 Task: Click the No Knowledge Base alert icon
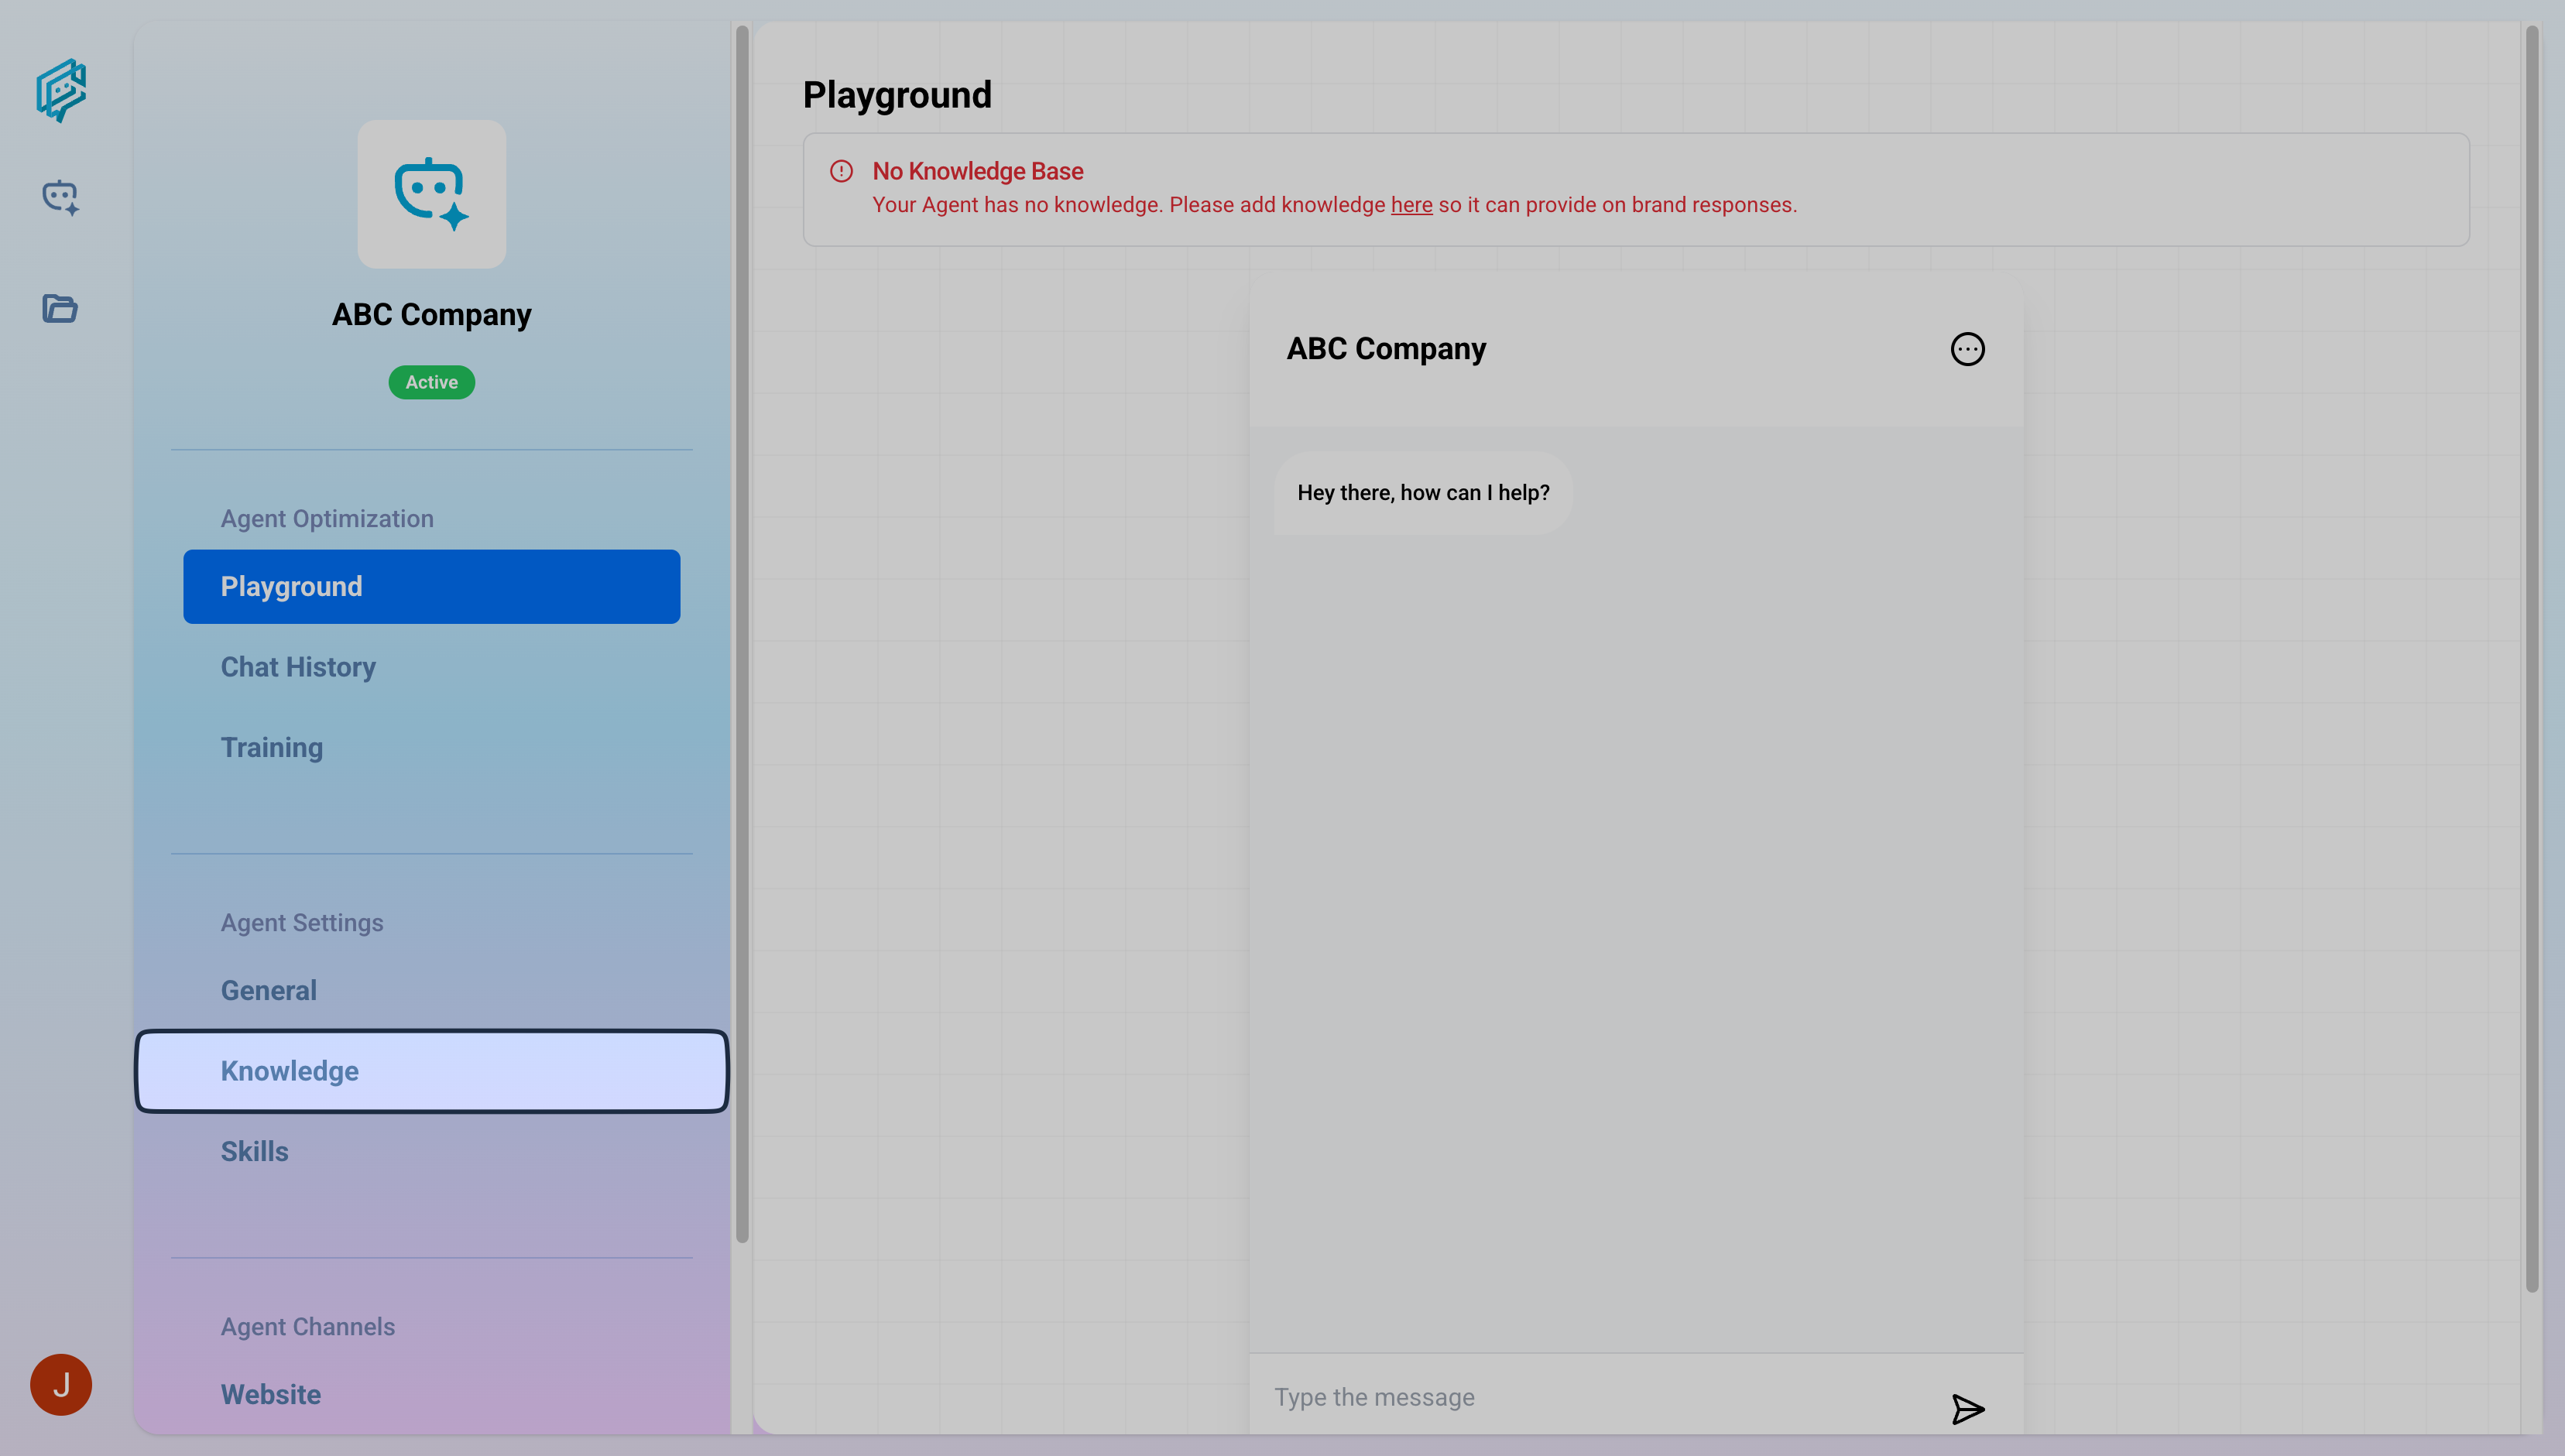(841, 171)
